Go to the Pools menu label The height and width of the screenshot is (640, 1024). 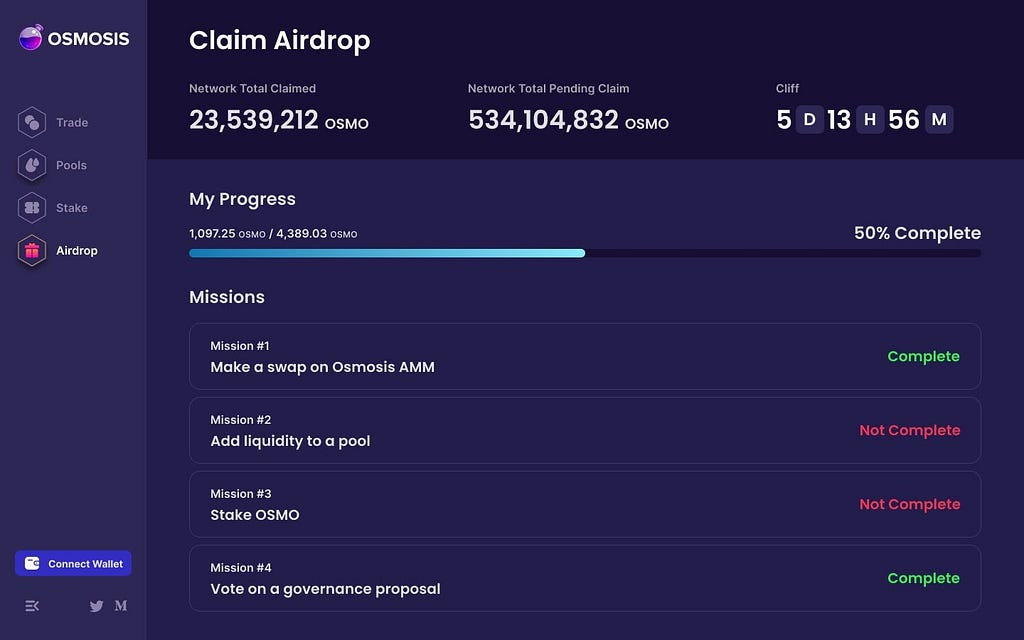pos(71,165)
